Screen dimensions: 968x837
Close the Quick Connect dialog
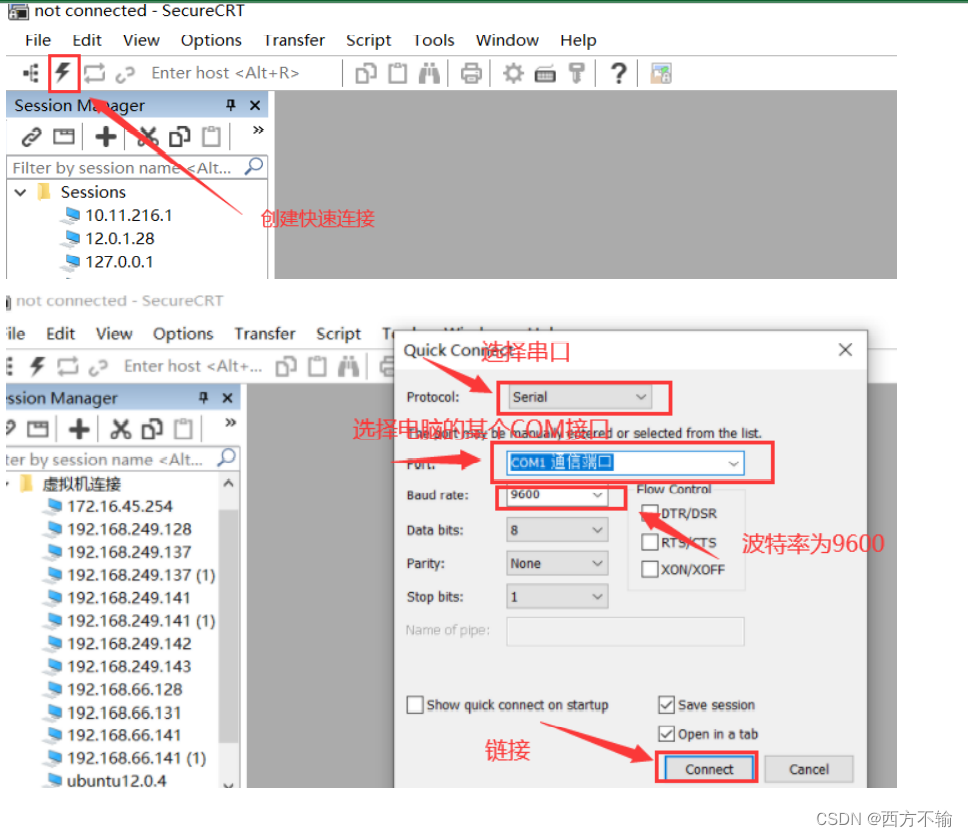845,350
